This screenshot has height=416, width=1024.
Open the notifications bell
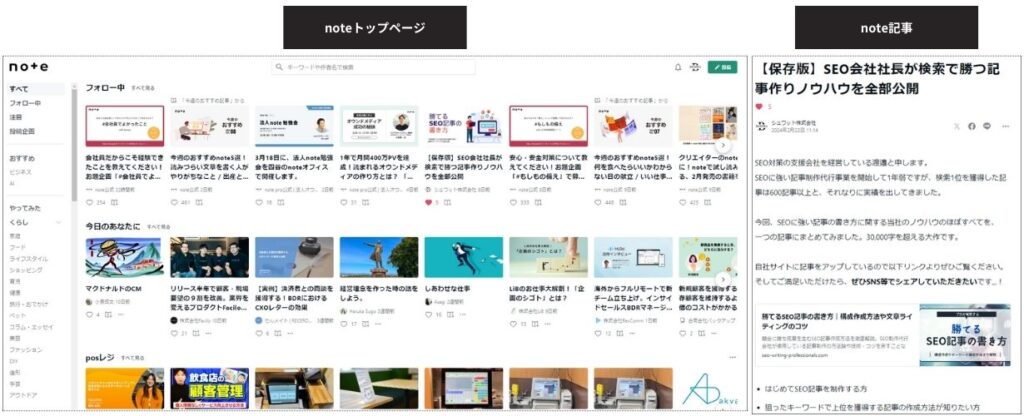(678, 67)
